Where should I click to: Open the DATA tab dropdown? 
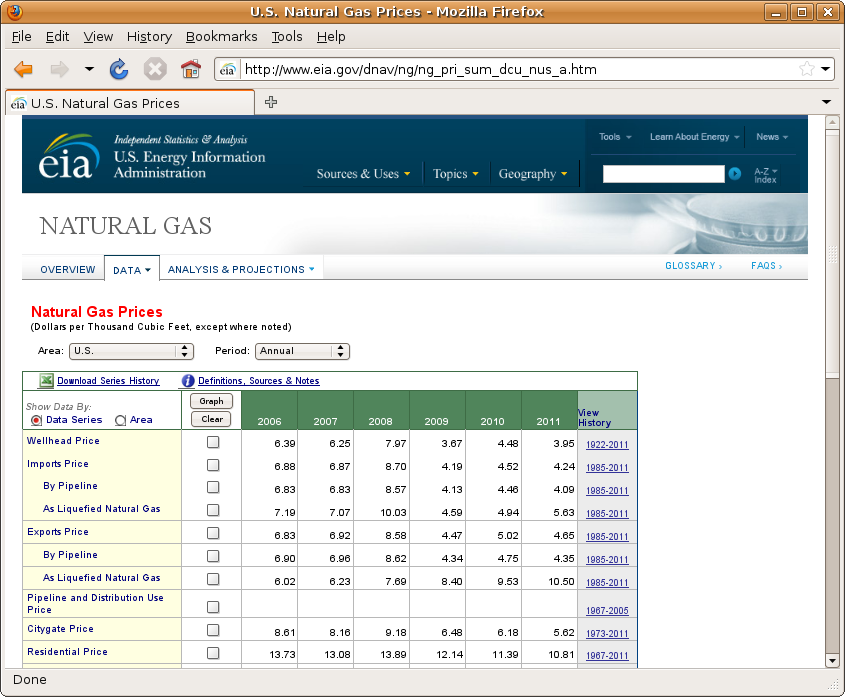(132, 270)
